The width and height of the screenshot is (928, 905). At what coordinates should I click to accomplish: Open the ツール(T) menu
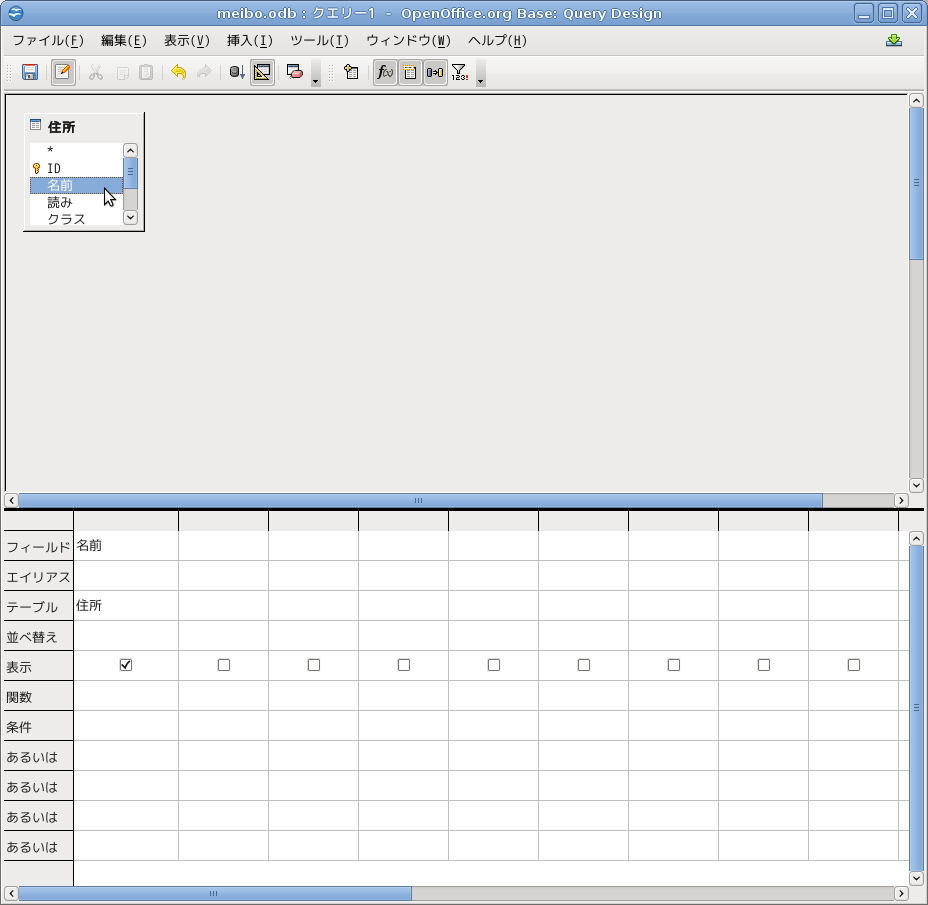click(x=319, y=41)
